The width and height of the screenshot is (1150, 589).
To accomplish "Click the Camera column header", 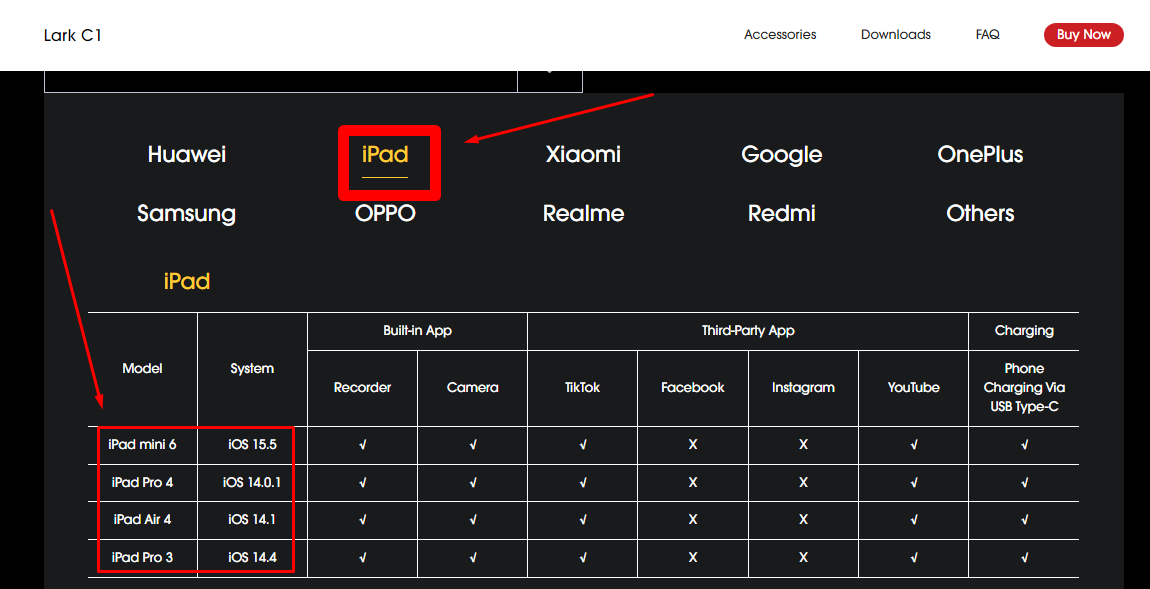I will pos(472,388).
